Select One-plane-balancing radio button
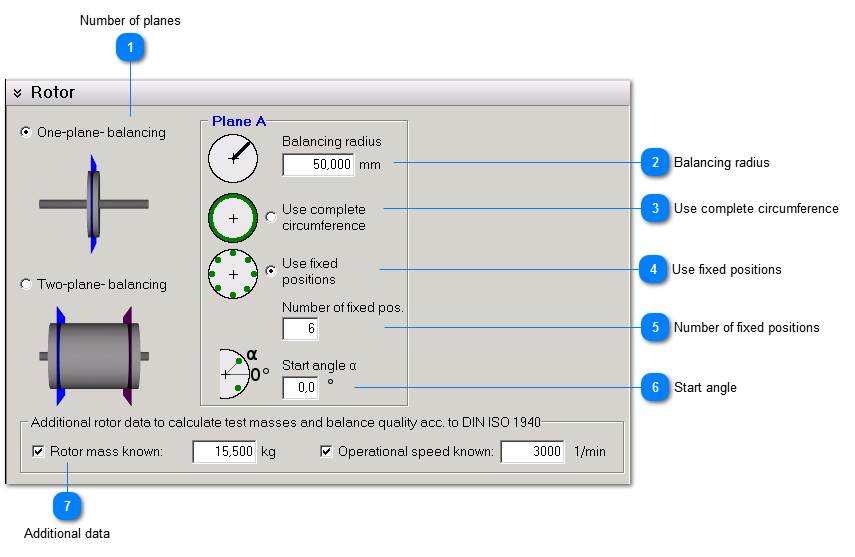This screenshot has height=557, width=855. click(x=26, y=132)
